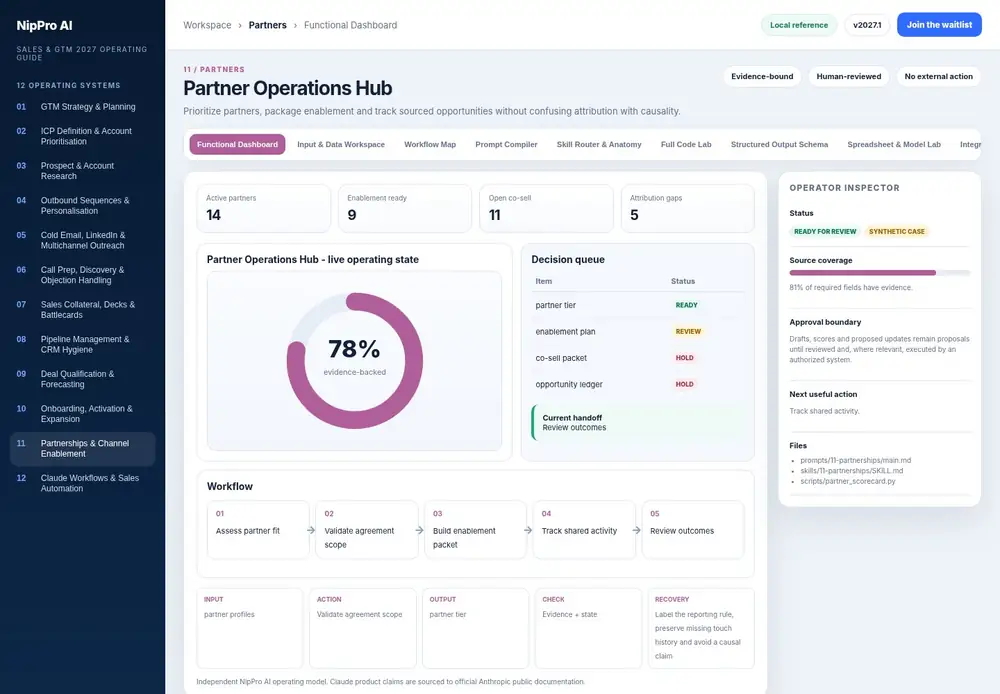Click prompts/11-partnerships/main.md file entry
The image size is (1000, 694).
click(x=855, y=460)
